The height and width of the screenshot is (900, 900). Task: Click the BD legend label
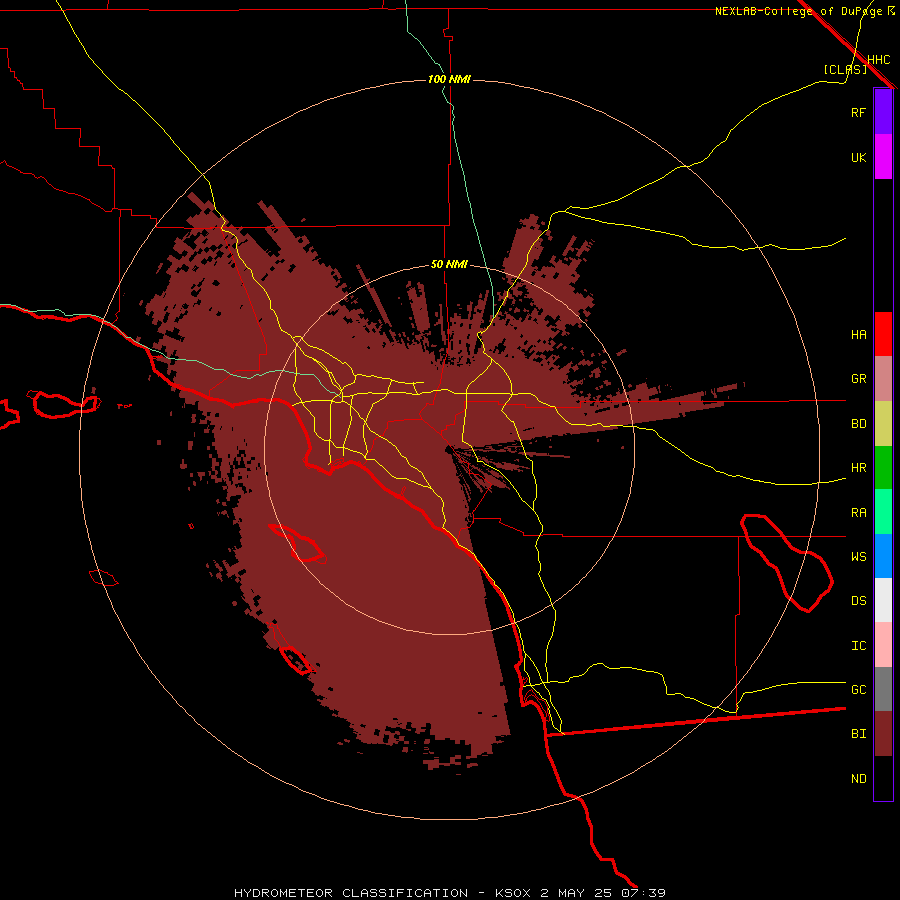[858, 423]
